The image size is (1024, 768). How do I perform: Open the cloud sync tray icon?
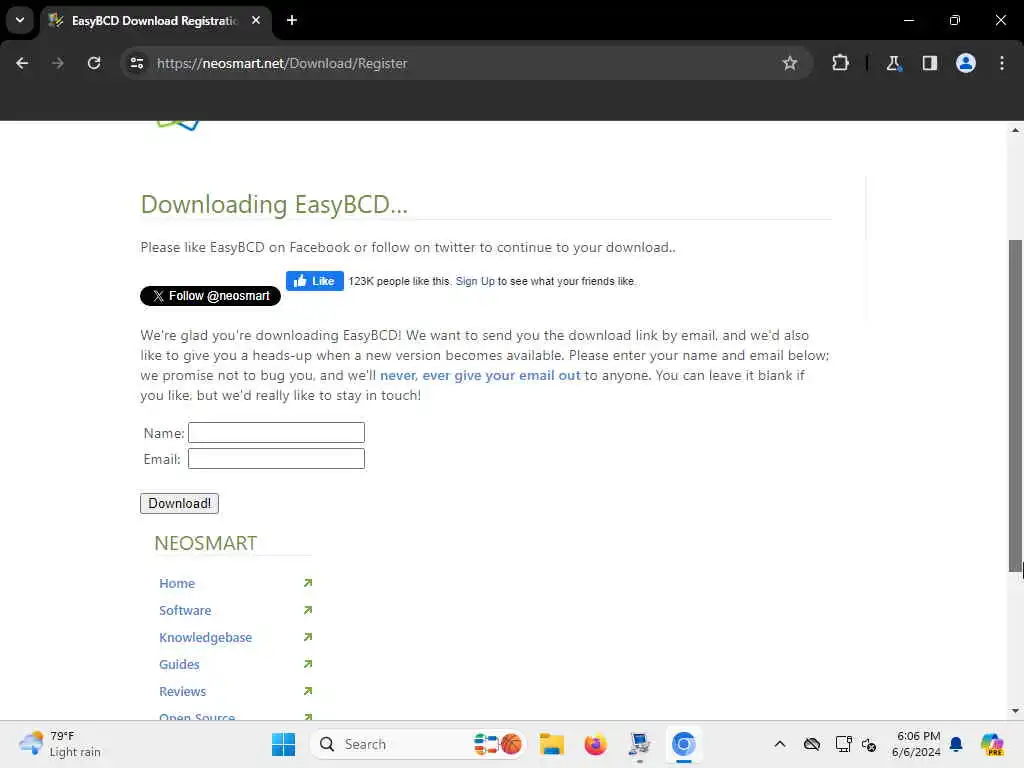pyautogui.click(x=812, y=744)
